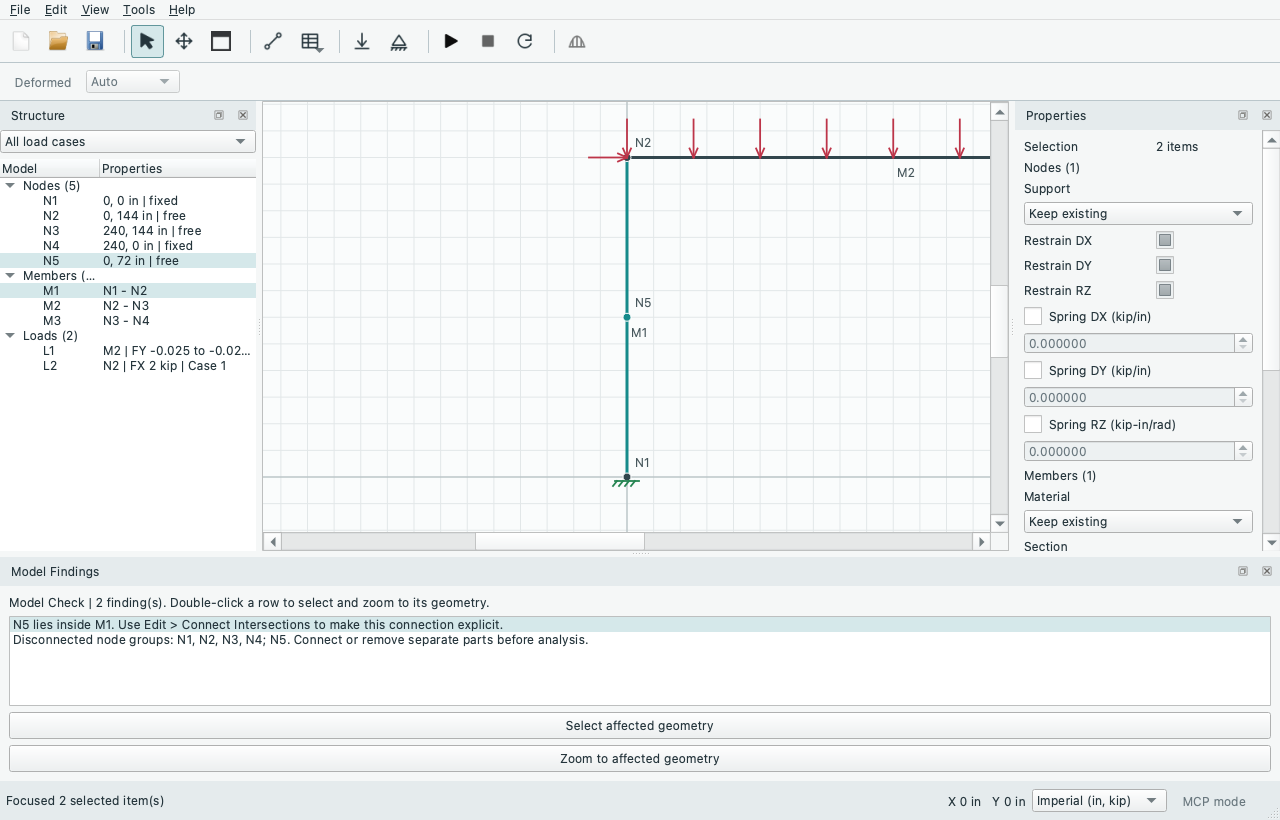Toggle the Restrain DX checkbox
The image size is (1280, 820).
coord(1165,240)
